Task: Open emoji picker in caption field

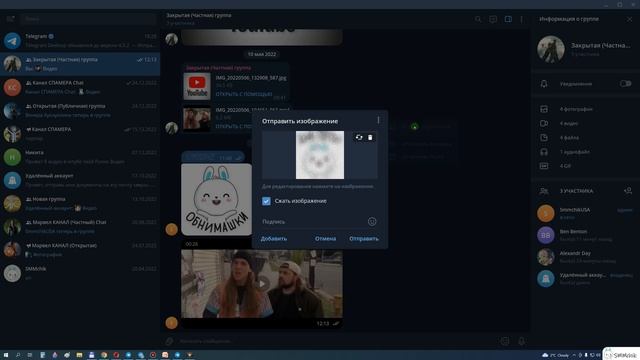Action: (x=372, y=222)
